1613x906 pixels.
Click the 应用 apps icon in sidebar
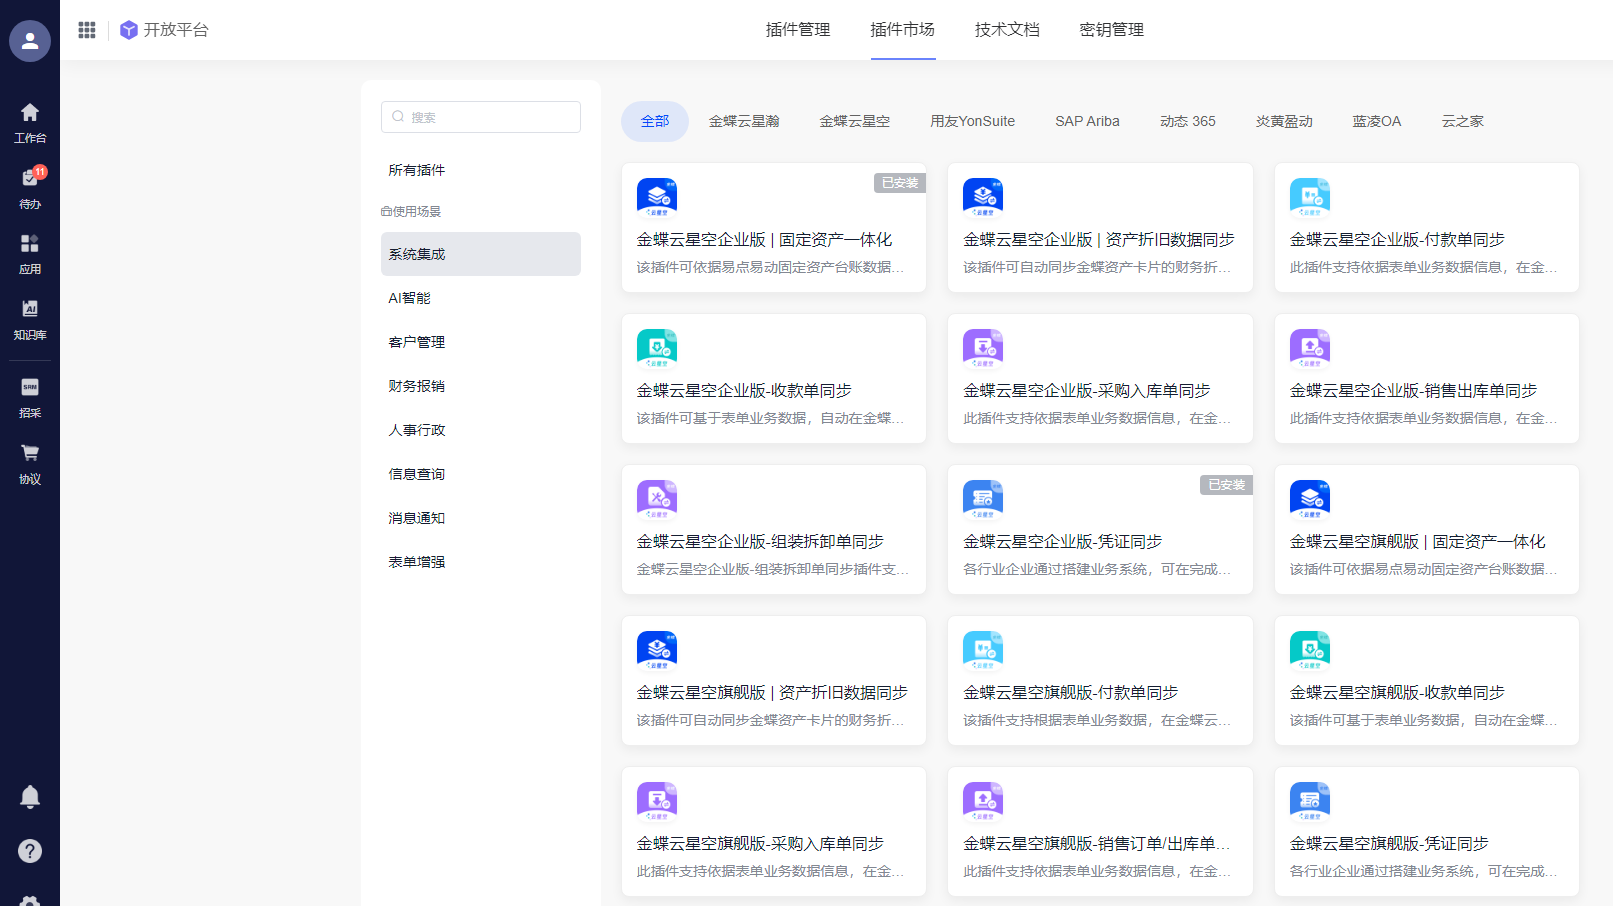[30, 253]
